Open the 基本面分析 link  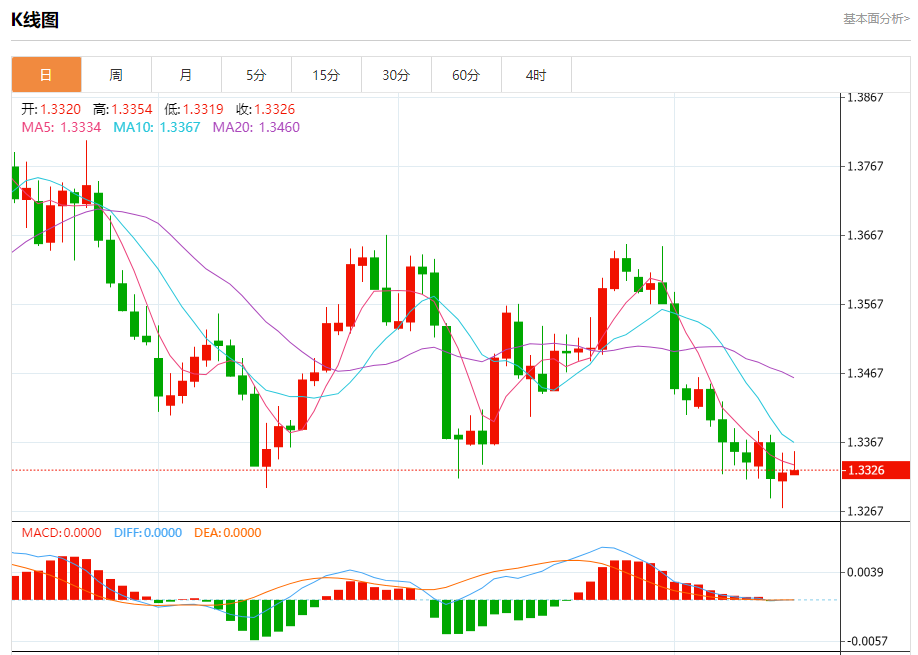coord(876,18)
